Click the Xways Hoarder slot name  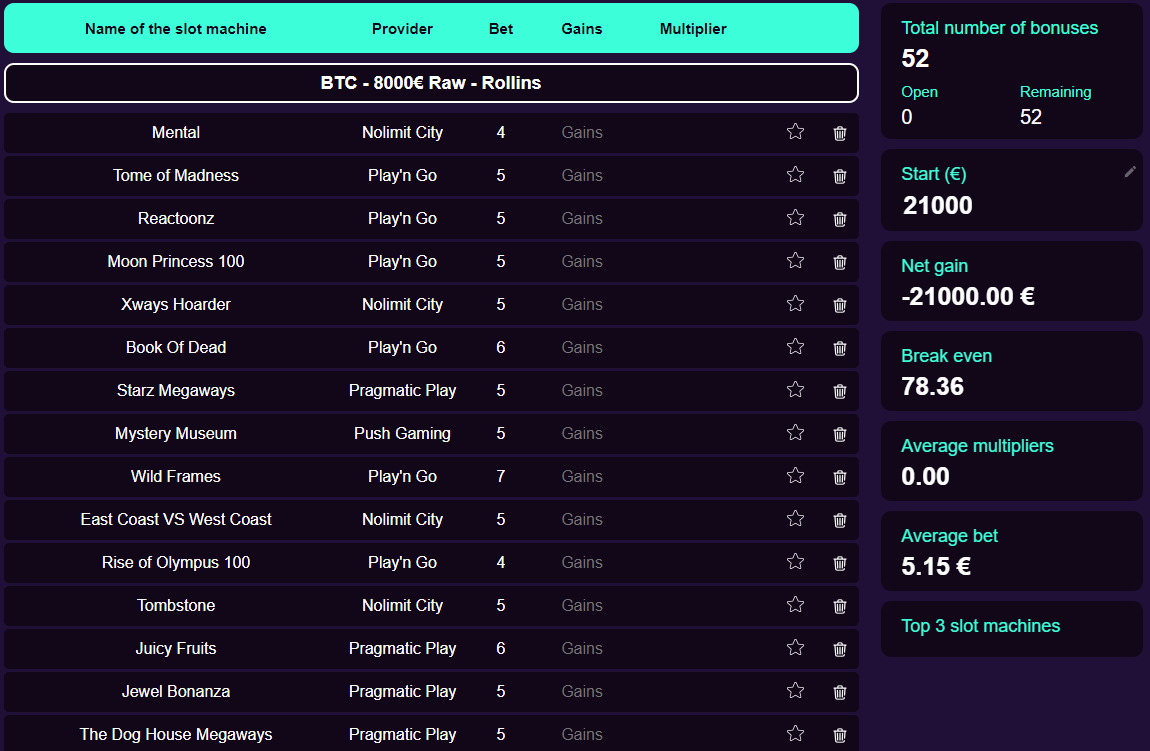point(176,304)
